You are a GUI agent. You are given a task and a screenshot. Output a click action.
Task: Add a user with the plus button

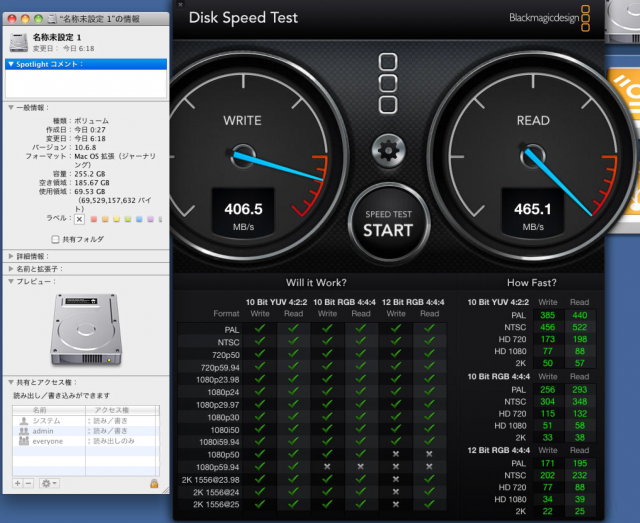click(x=18, y=483)
